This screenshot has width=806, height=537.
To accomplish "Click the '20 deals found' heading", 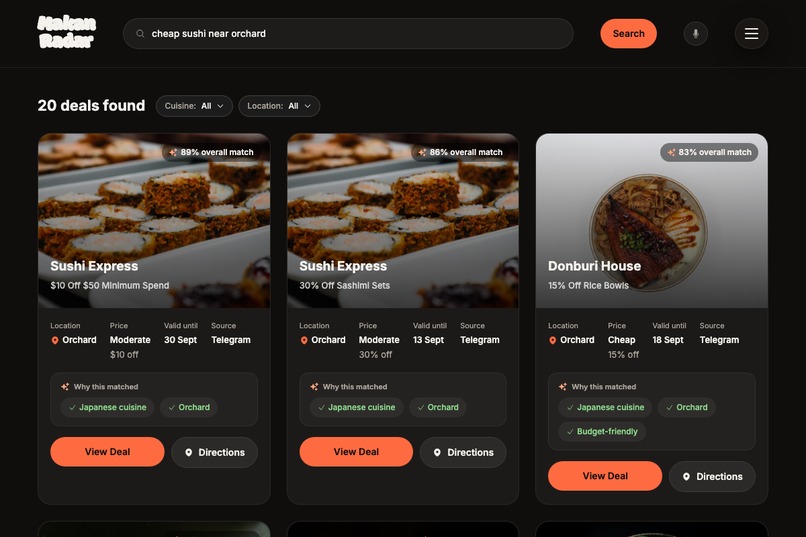I will pos(91,105).
